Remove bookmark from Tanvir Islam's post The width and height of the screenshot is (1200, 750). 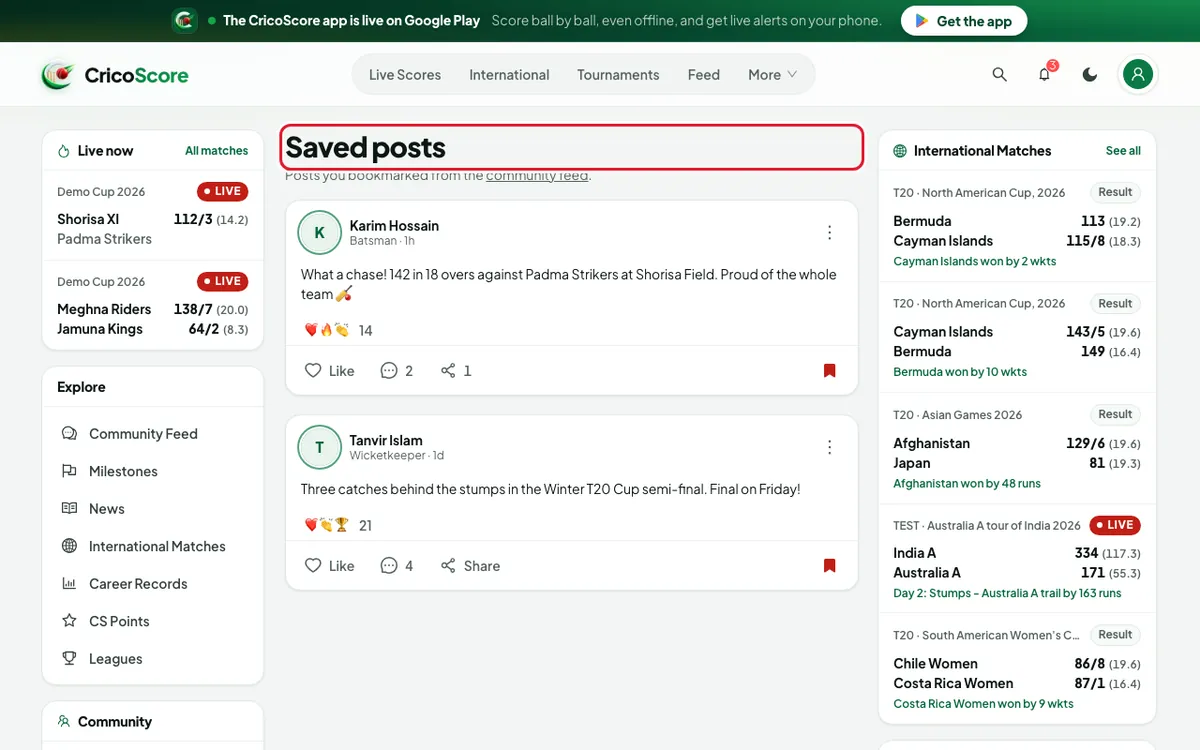tap(829, 565)
